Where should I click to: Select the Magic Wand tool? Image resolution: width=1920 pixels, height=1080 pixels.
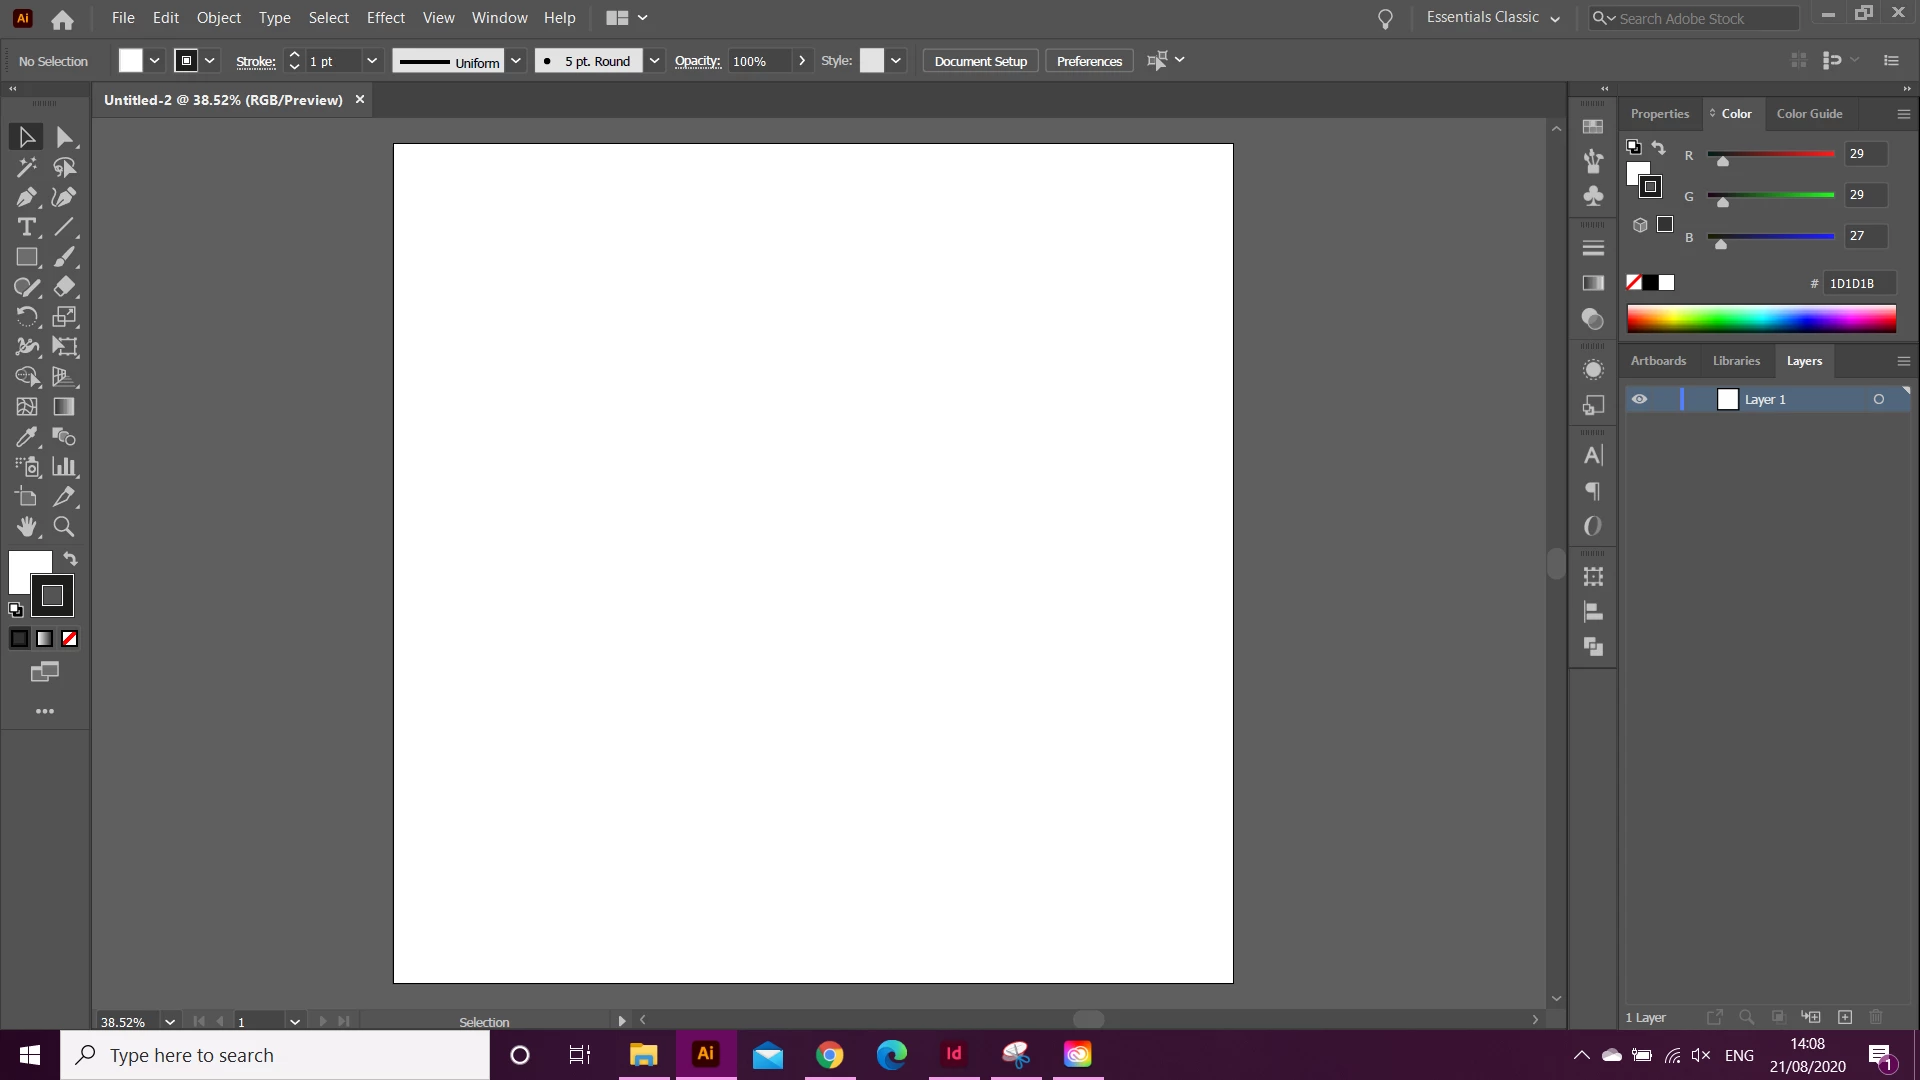tap(26, 167)
